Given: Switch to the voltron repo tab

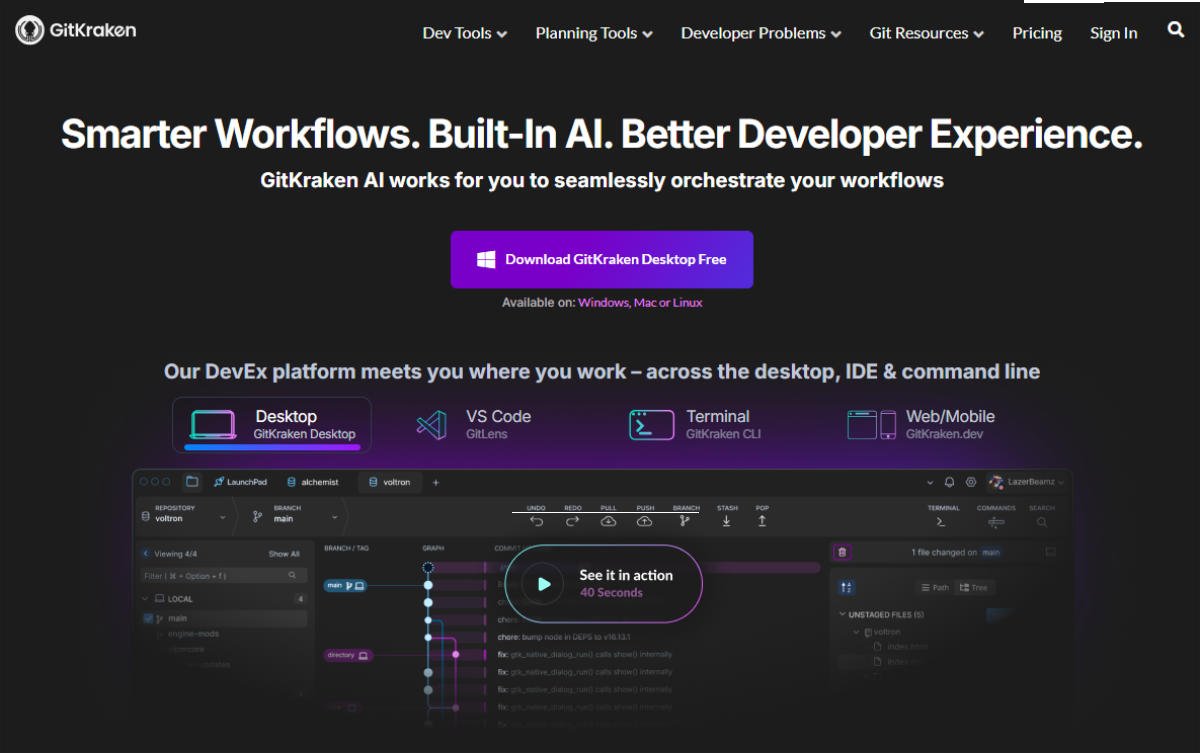Looking at the screenshot, I should (390, 482).
